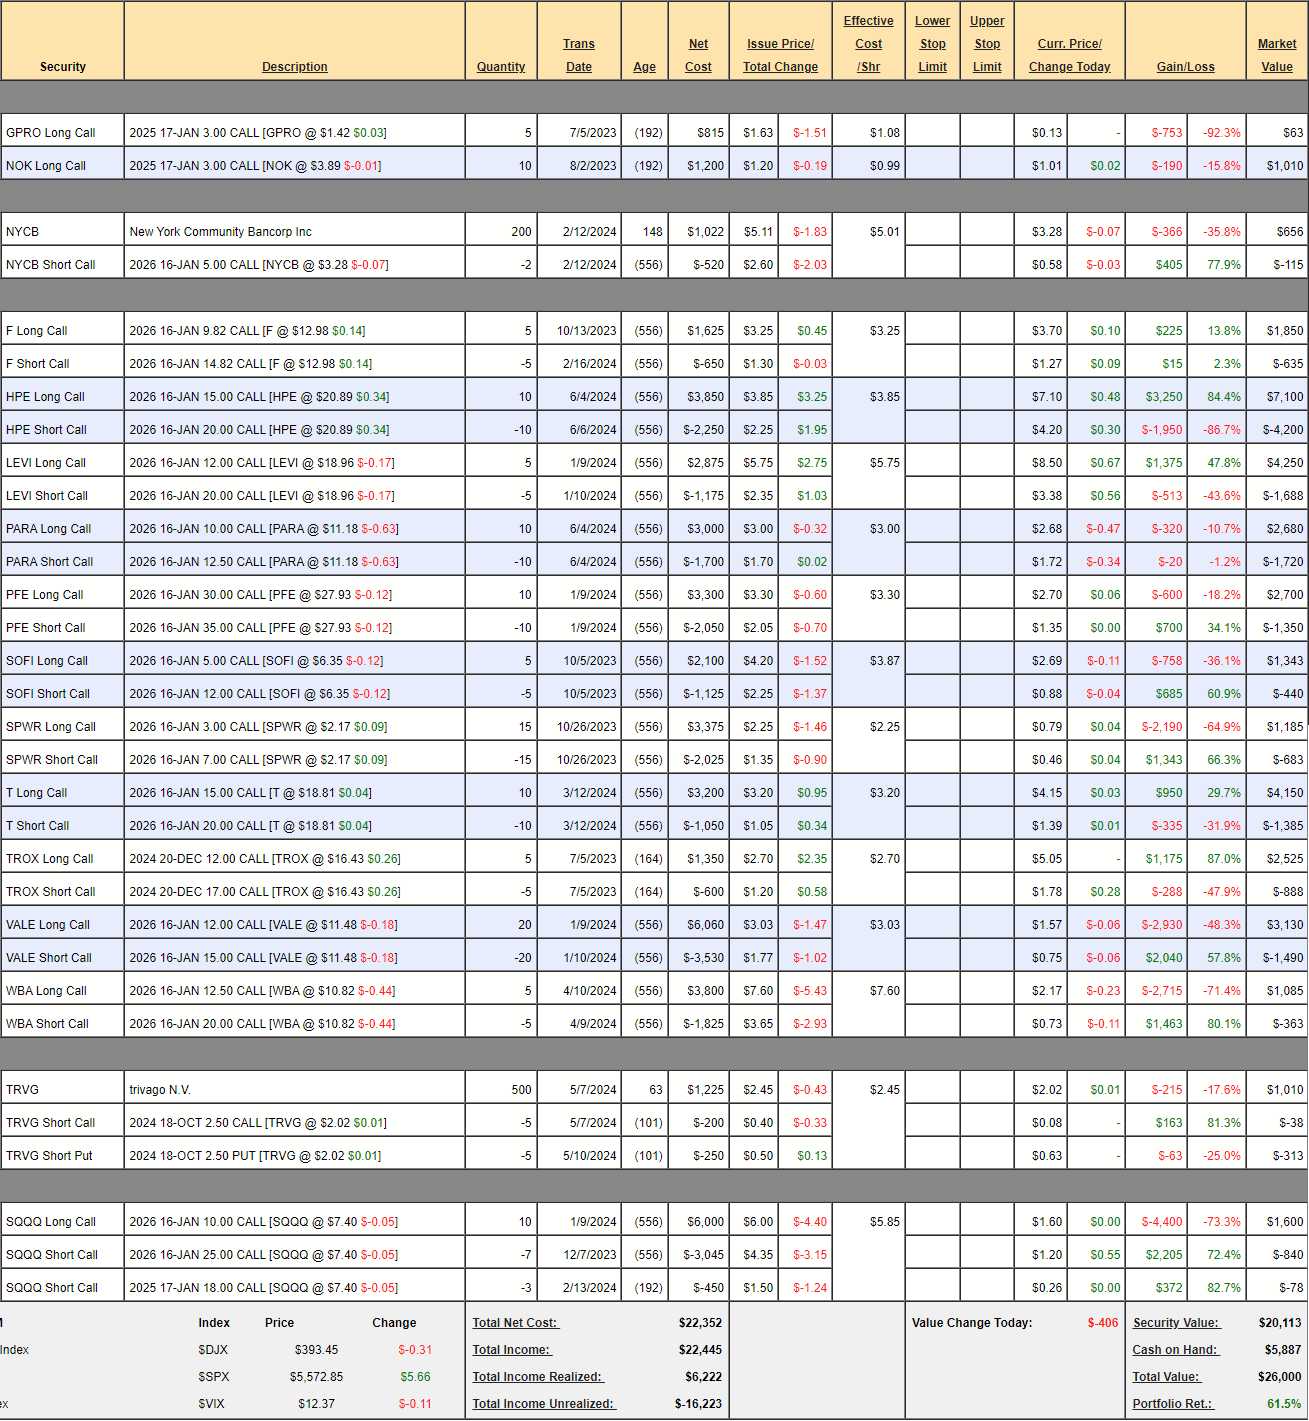The width and height of the screenshot is (1309, 1421).
Task: Open the Total Income Realized link
Action: click(x=537, y=1377)
